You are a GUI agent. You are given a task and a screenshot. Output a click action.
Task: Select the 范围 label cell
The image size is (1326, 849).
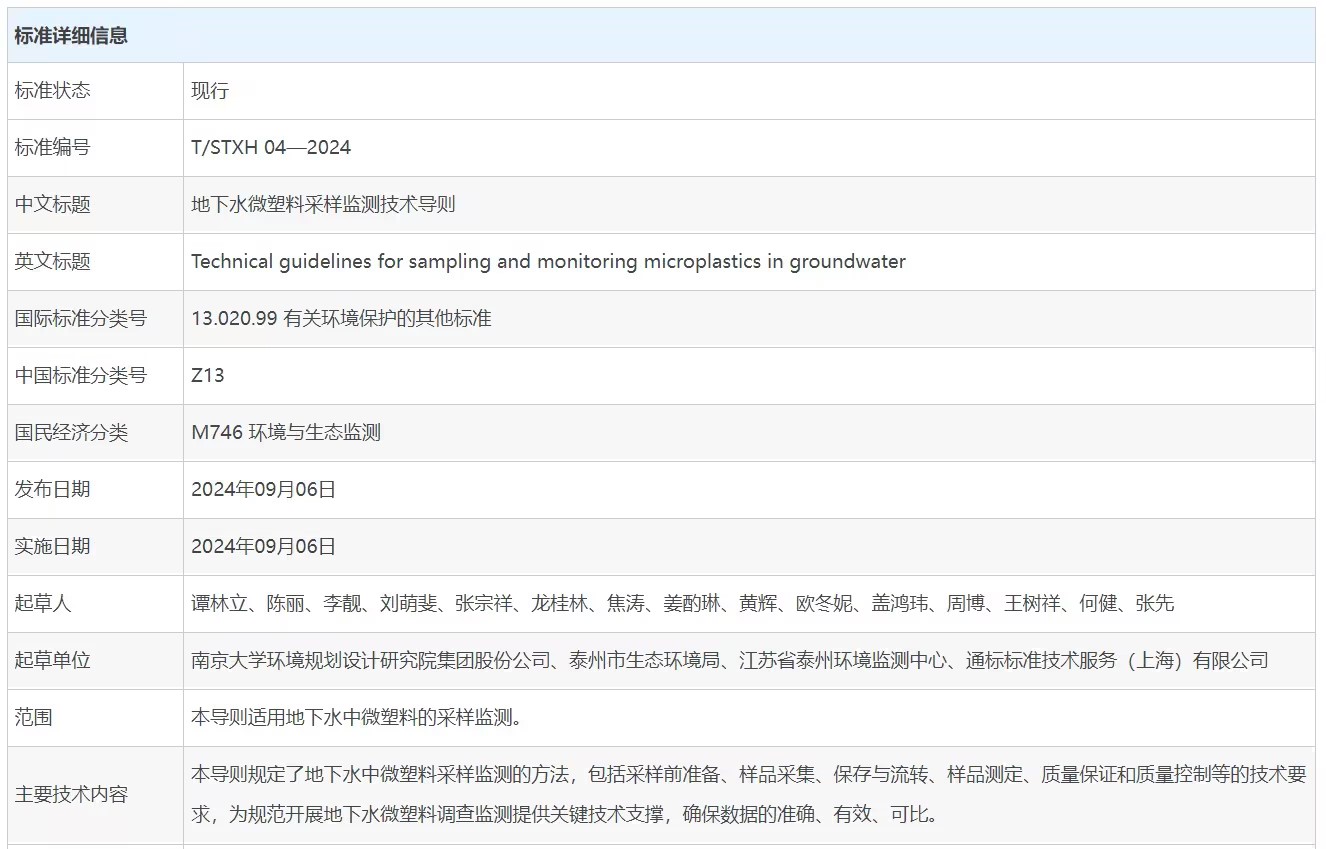(x=95, y=718)
